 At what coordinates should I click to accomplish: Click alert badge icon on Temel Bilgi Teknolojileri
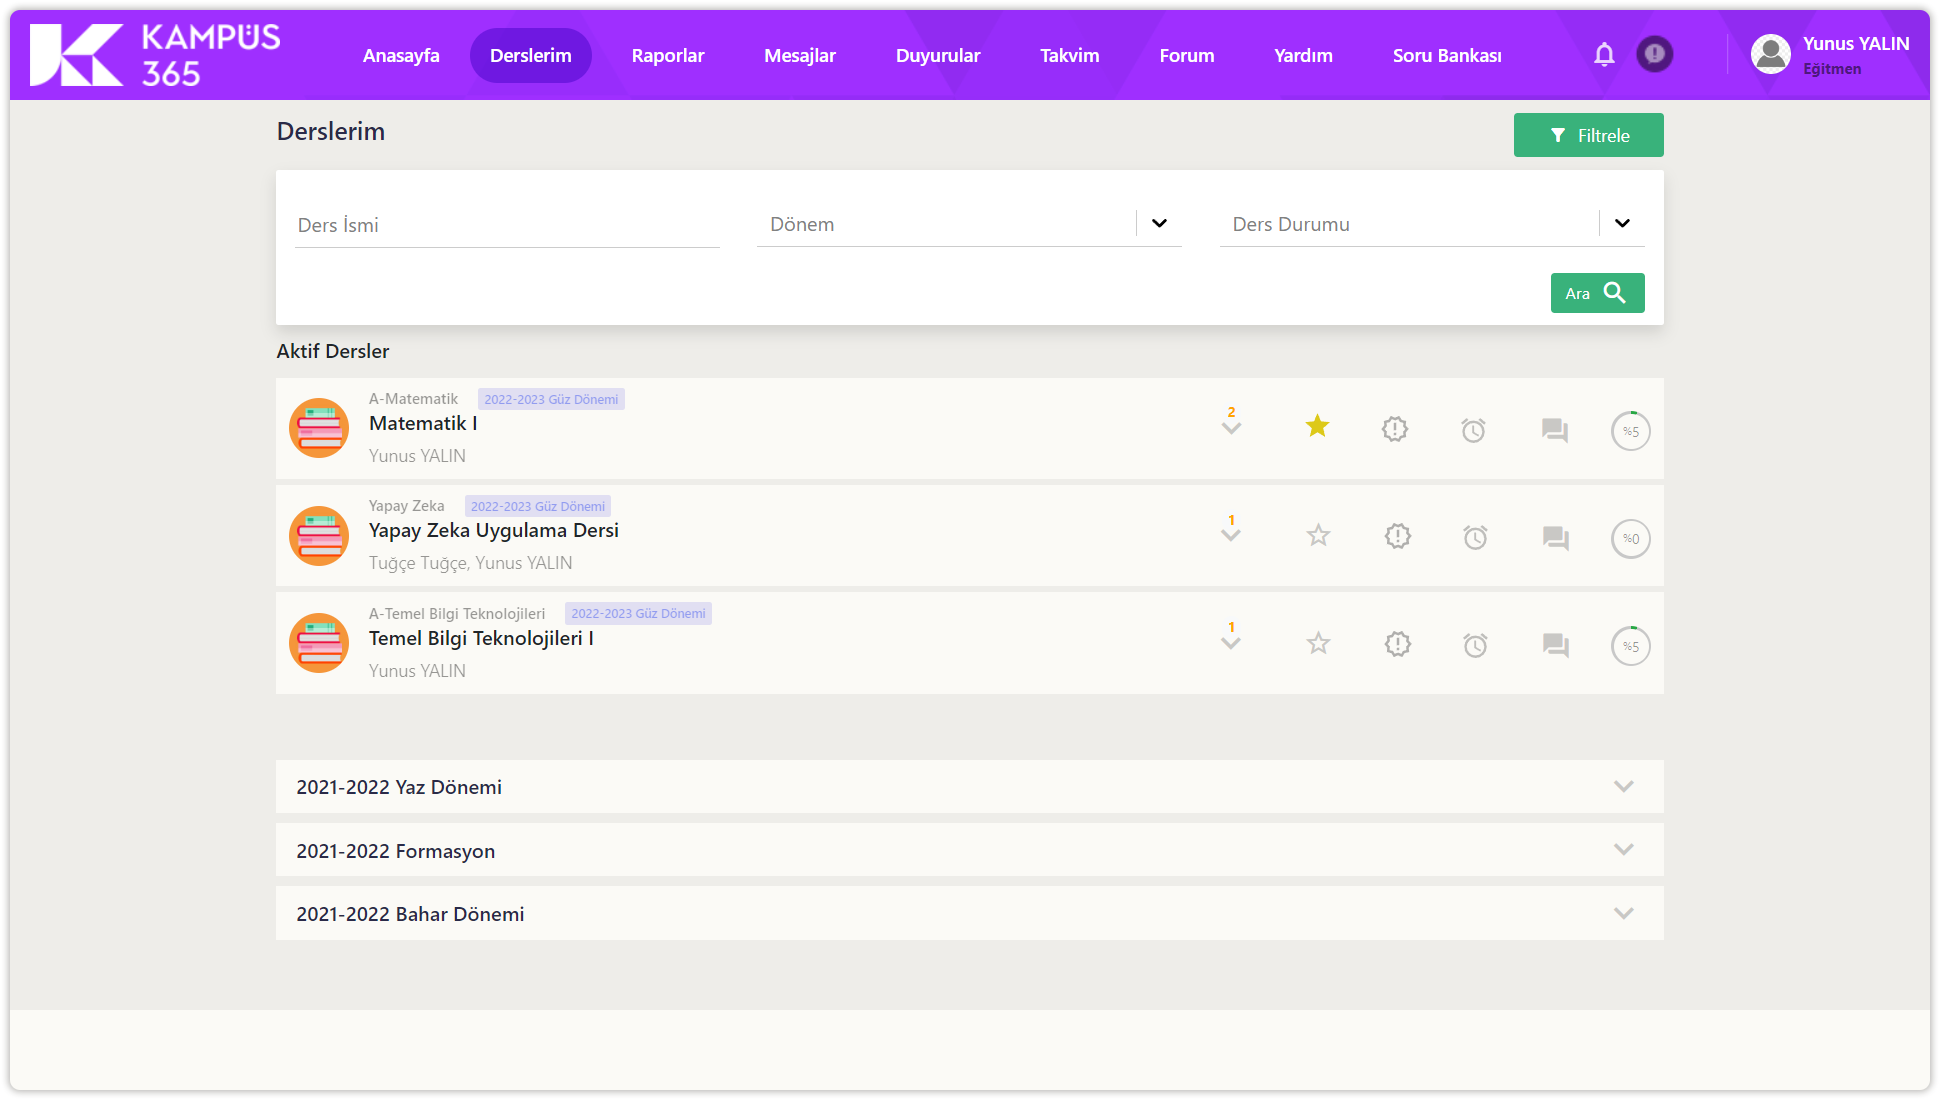[1397, 644]
